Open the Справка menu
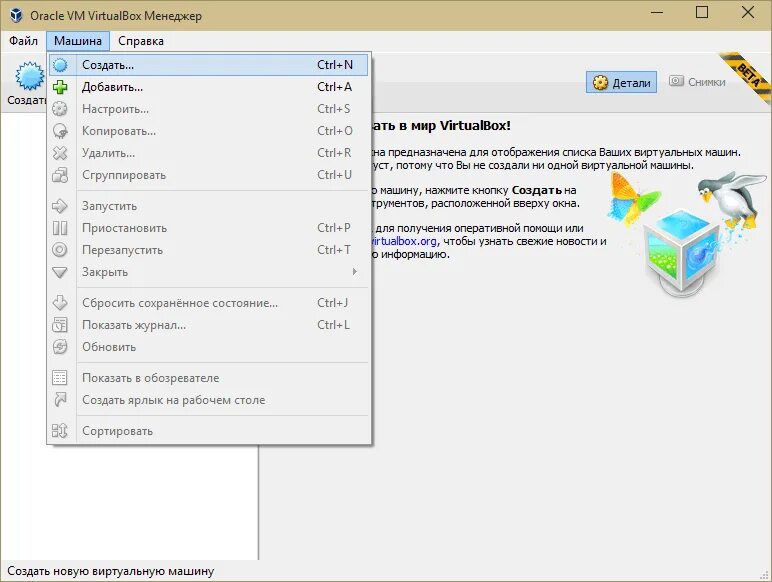The width and height of the screenshot is (772, 582). click(141, 41)
